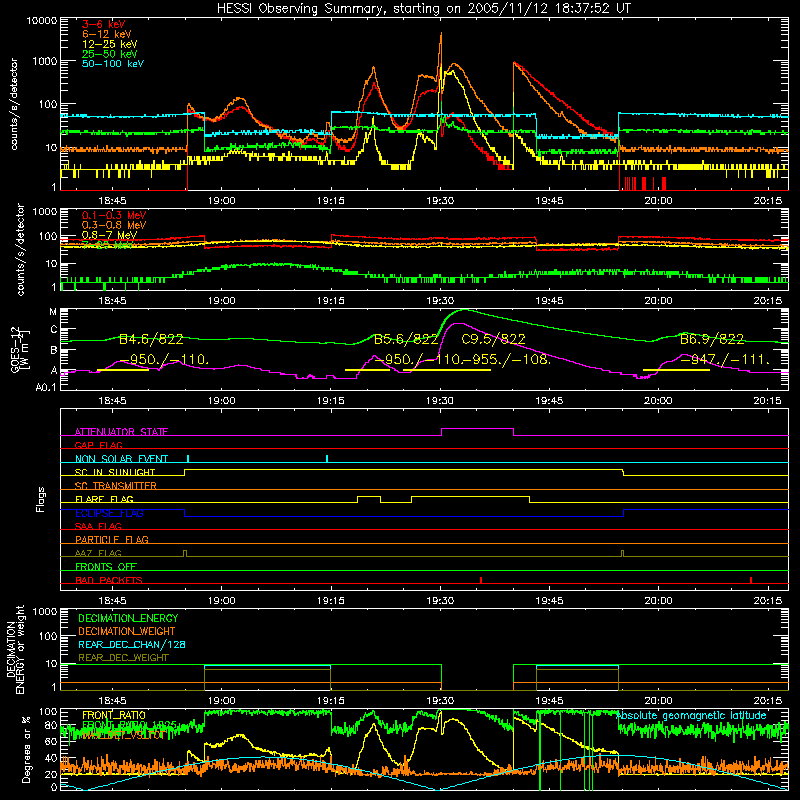Screen dimensions: 800x800
Task: Select the orange 6-12 keV legend entry
Action: click(x=106, y=34)
